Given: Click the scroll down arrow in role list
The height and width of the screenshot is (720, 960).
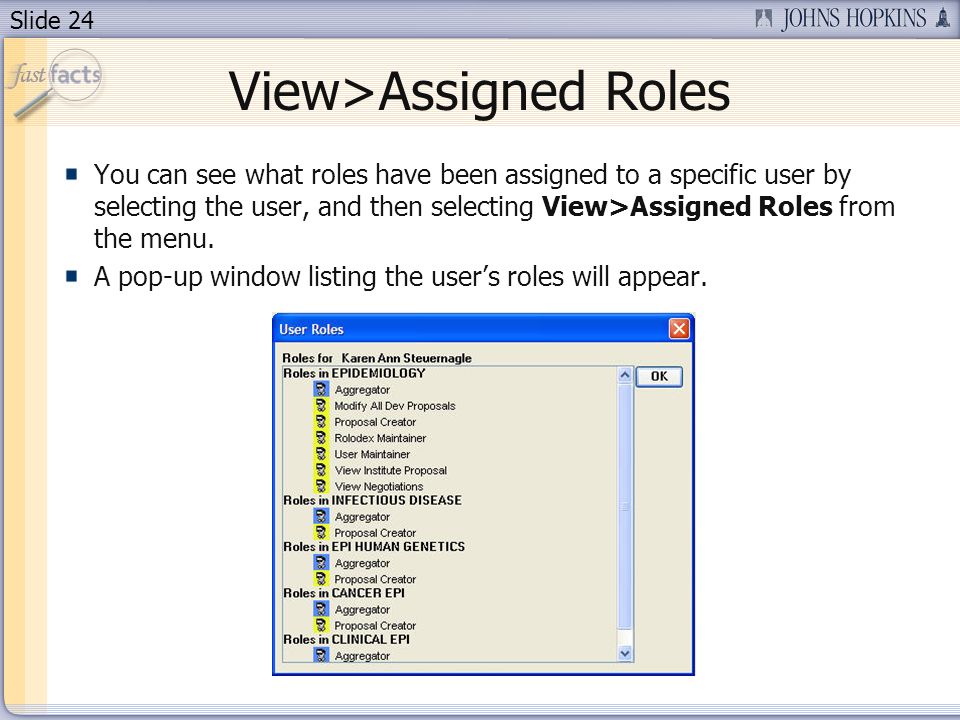Looking at the screenshot, I should tap(624, 654).
